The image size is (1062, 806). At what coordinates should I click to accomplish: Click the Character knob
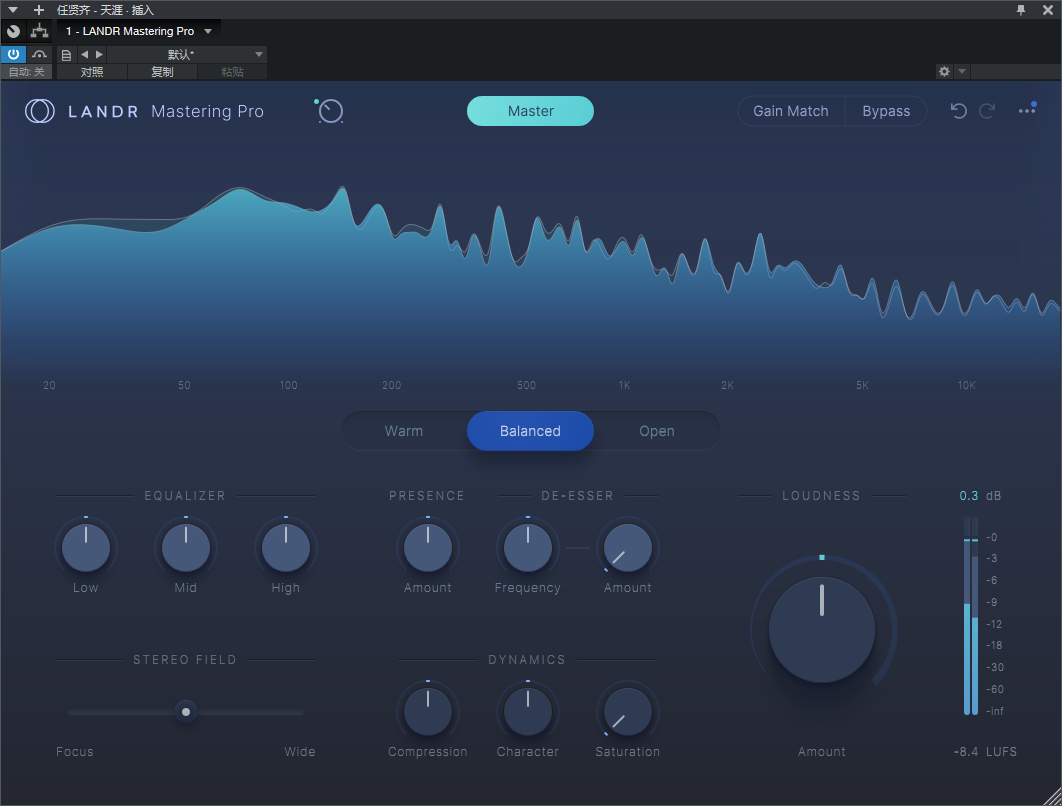tap(528, 711)
